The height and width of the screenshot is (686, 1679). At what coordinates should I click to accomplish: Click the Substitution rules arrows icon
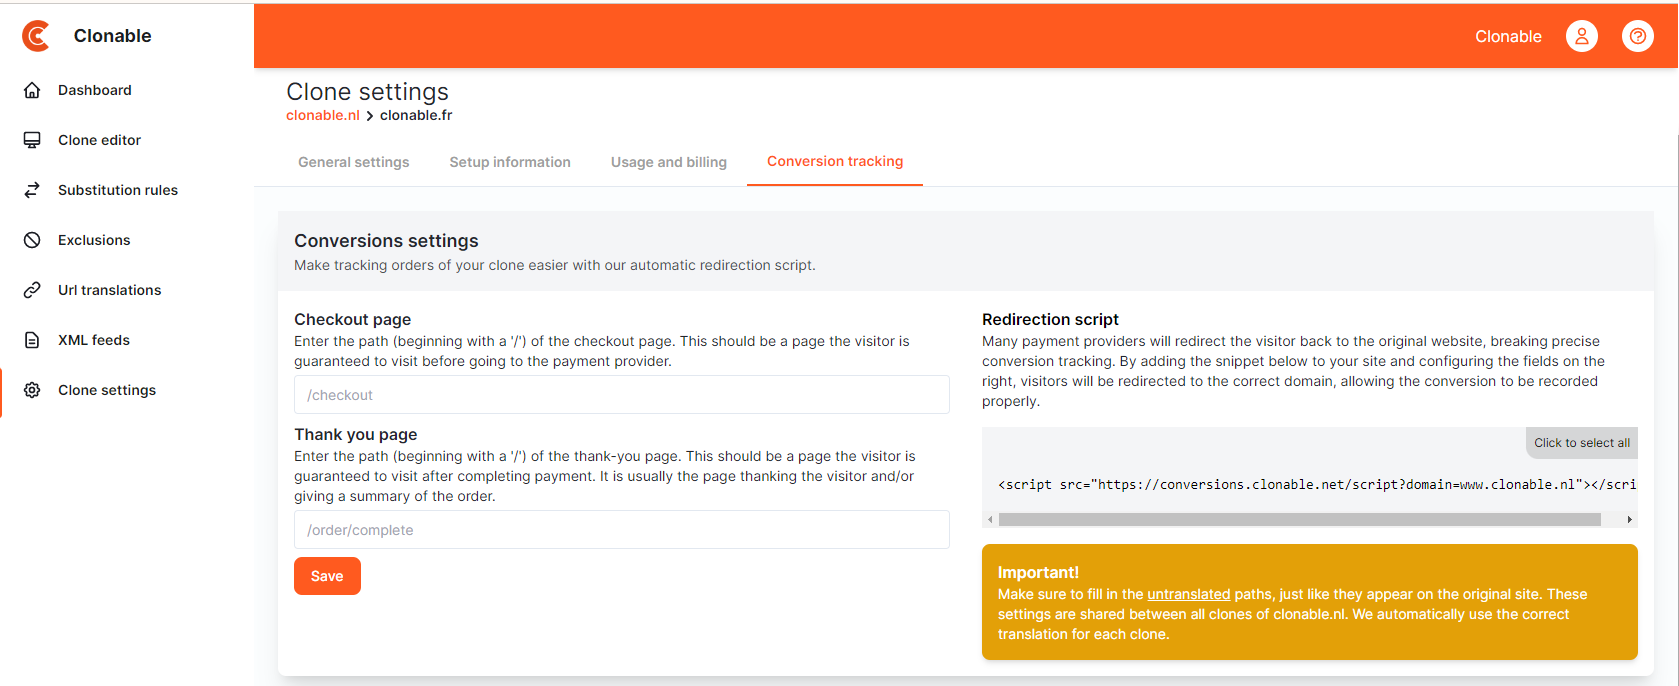tap(32, 190)
